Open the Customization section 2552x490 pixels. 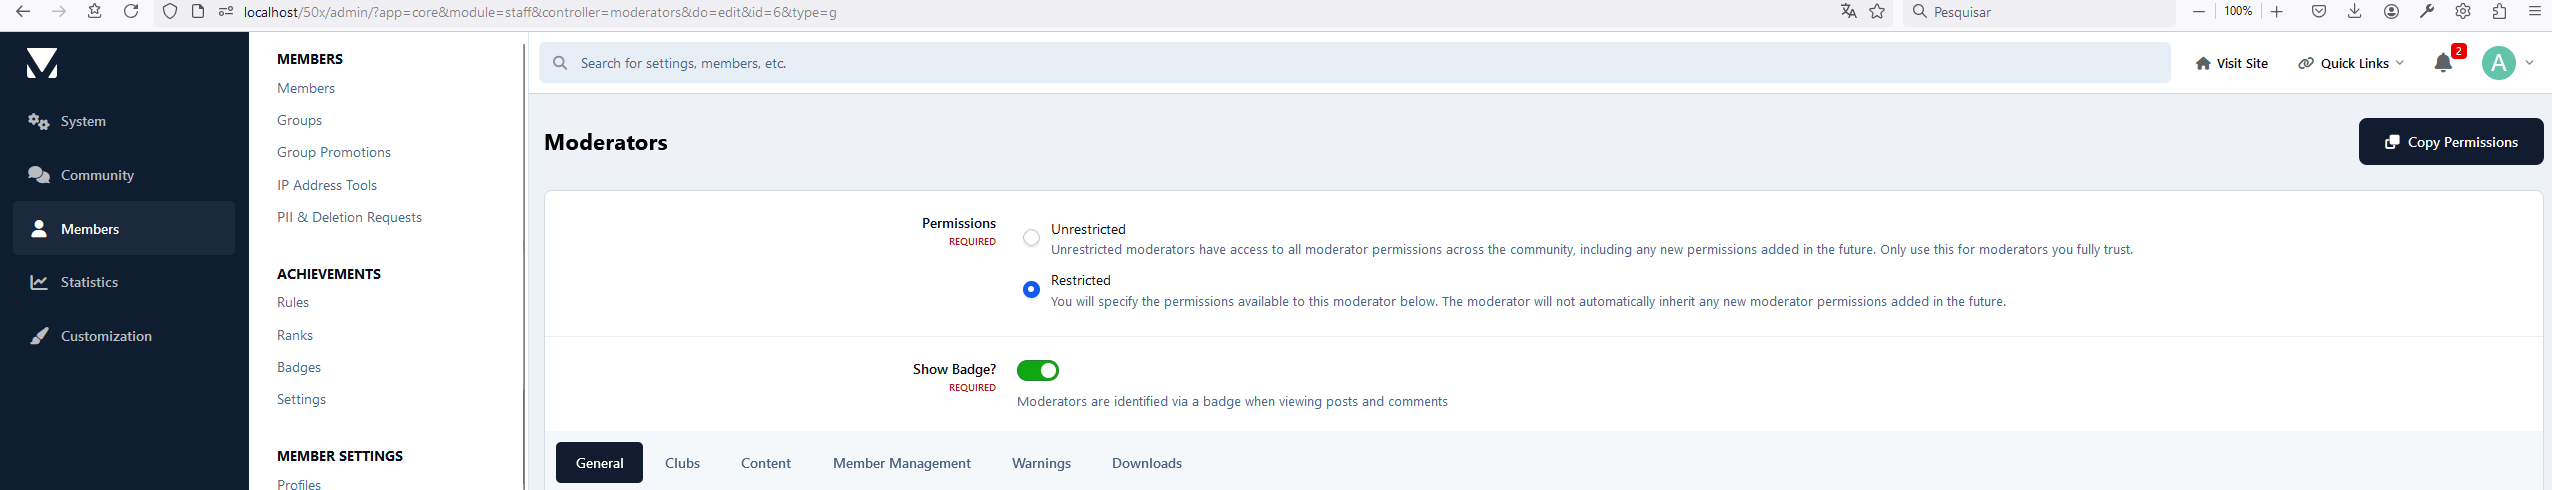pyautogui.click(x=106, y=336)
